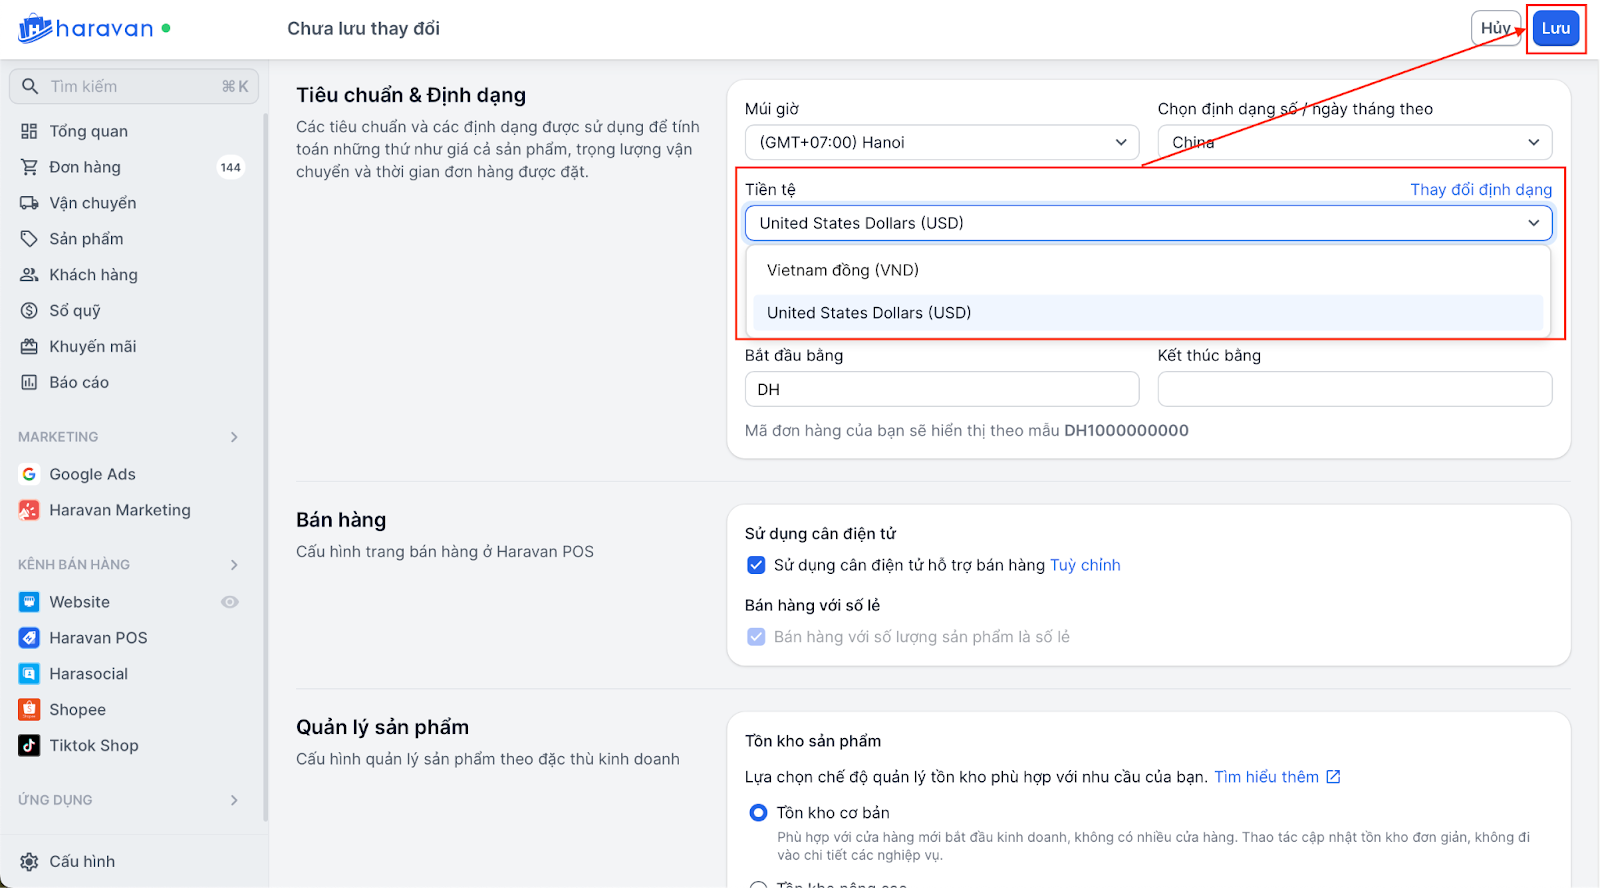
Task: Toggle the Website visibility eye icon
Action: tap(230, 602)
